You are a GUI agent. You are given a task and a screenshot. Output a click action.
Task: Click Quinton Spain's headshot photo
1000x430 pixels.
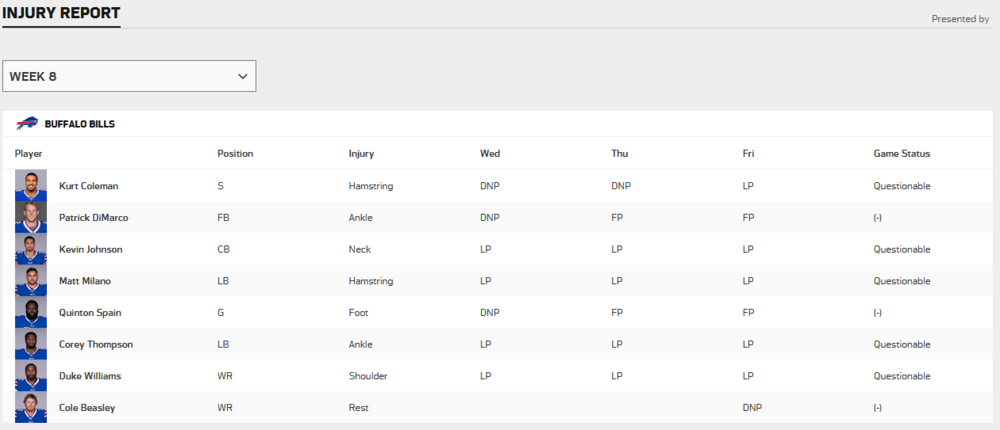tap(31, 313)
